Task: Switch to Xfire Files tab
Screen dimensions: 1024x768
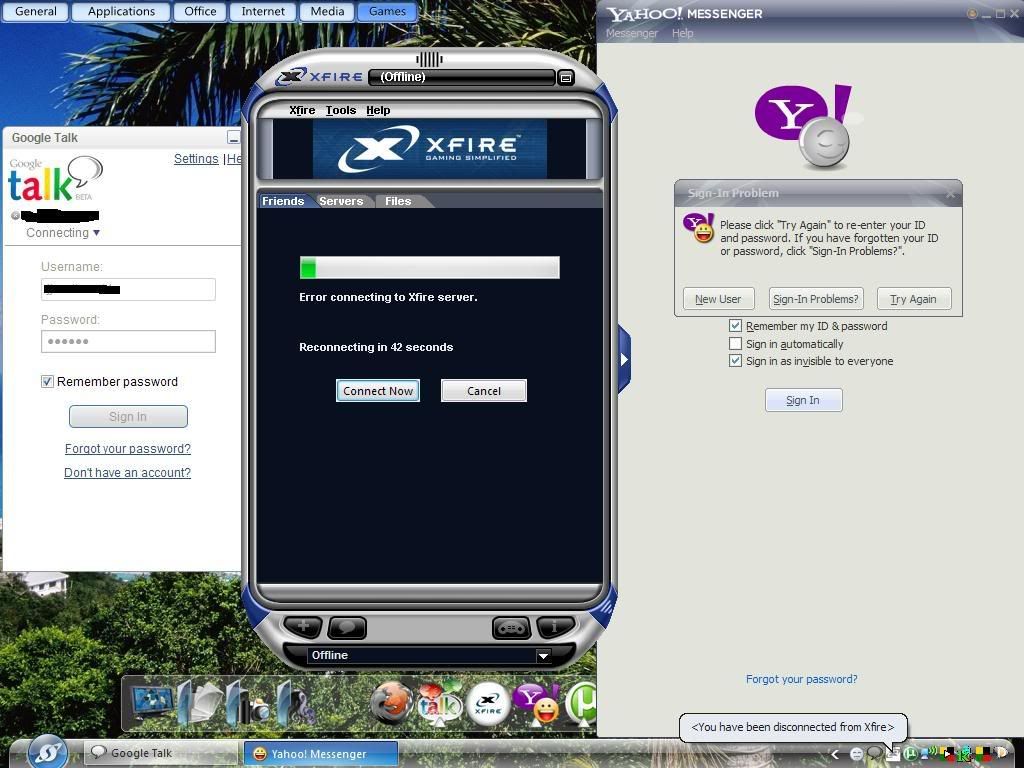Action: [398, 201]
